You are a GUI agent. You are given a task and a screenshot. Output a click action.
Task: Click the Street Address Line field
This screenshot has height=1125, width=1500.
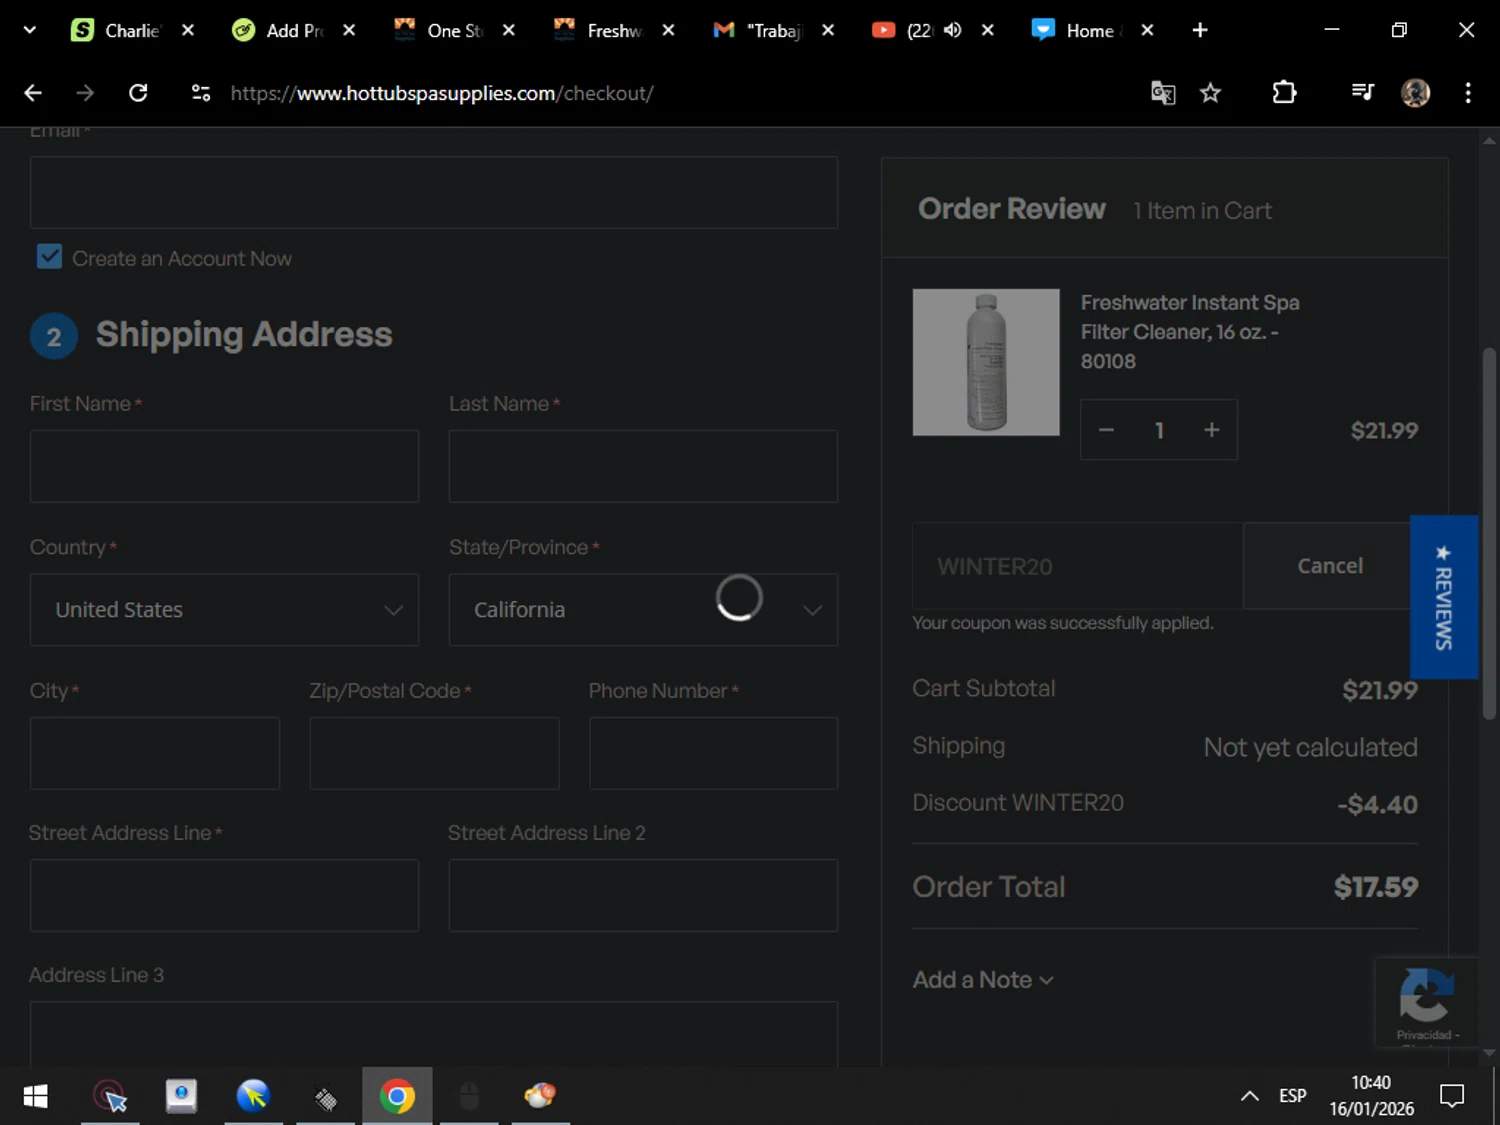tap(224, 896)
